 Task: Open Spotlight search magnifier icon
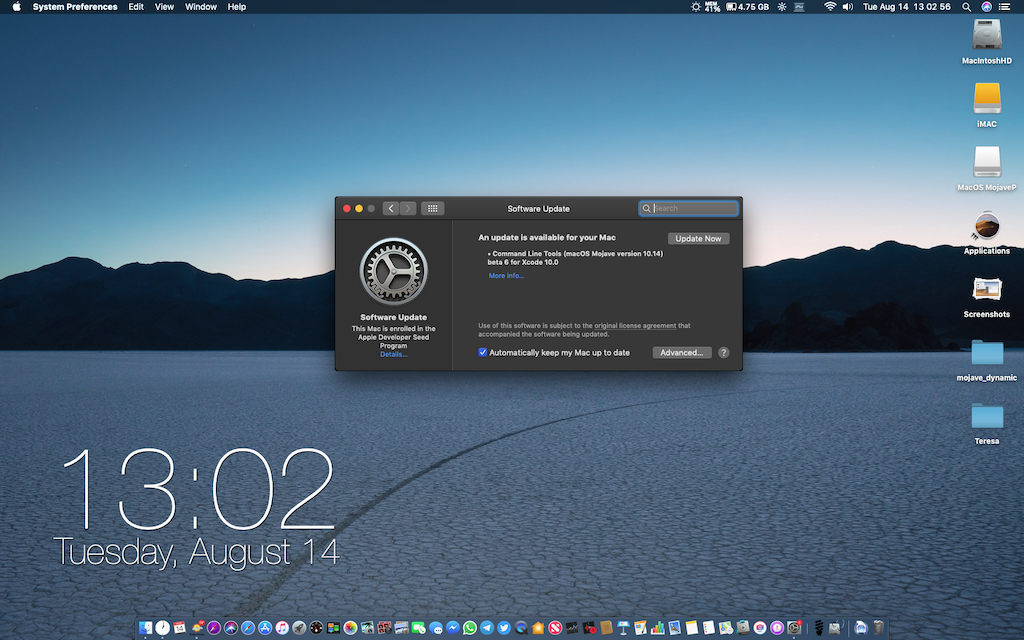967,7
